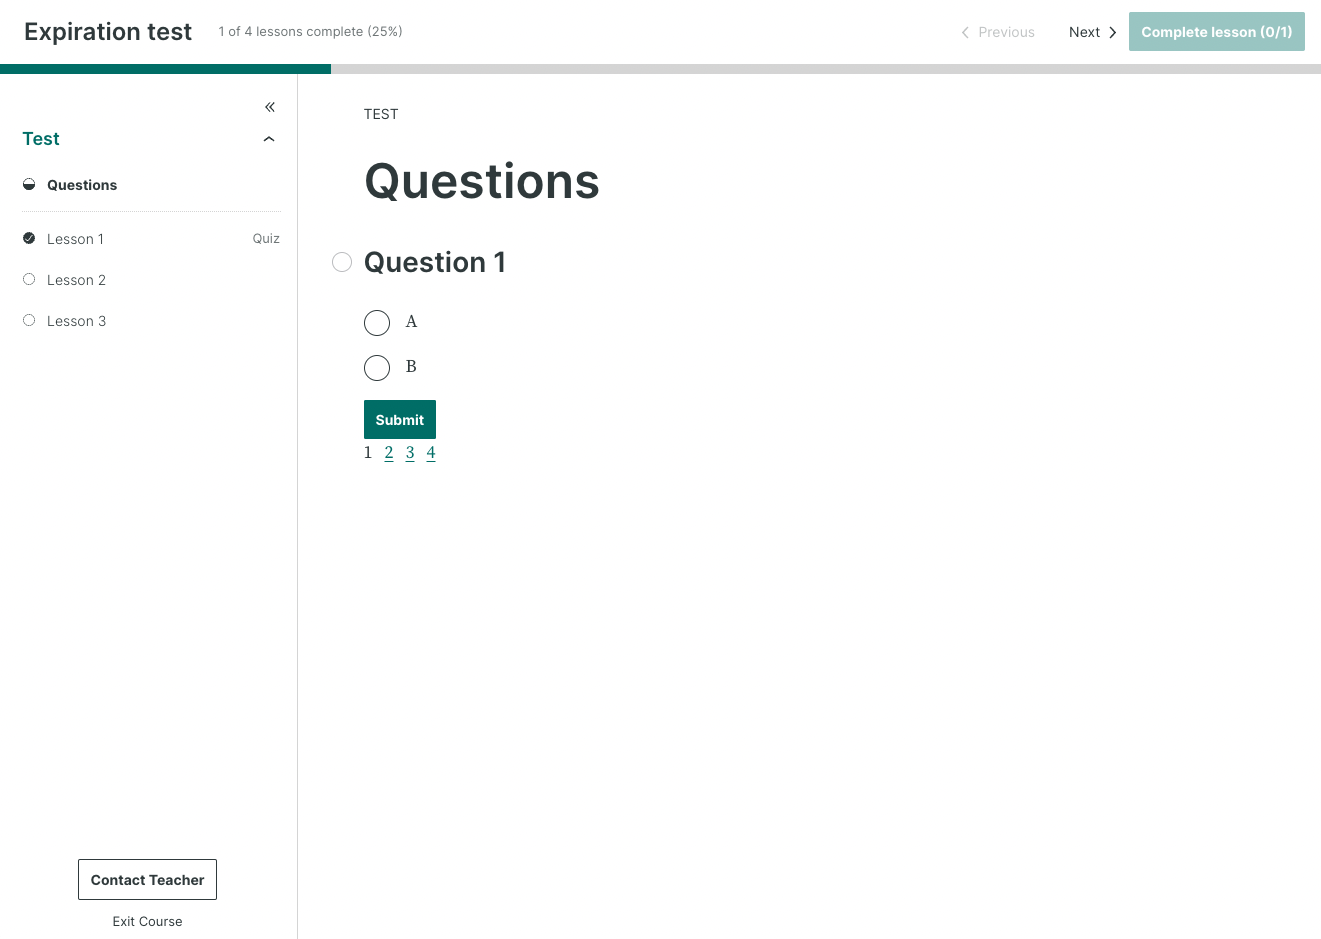
Task: Click the Previous left-chevron icon
Action: pyautogui.click(x=965, y=32)
